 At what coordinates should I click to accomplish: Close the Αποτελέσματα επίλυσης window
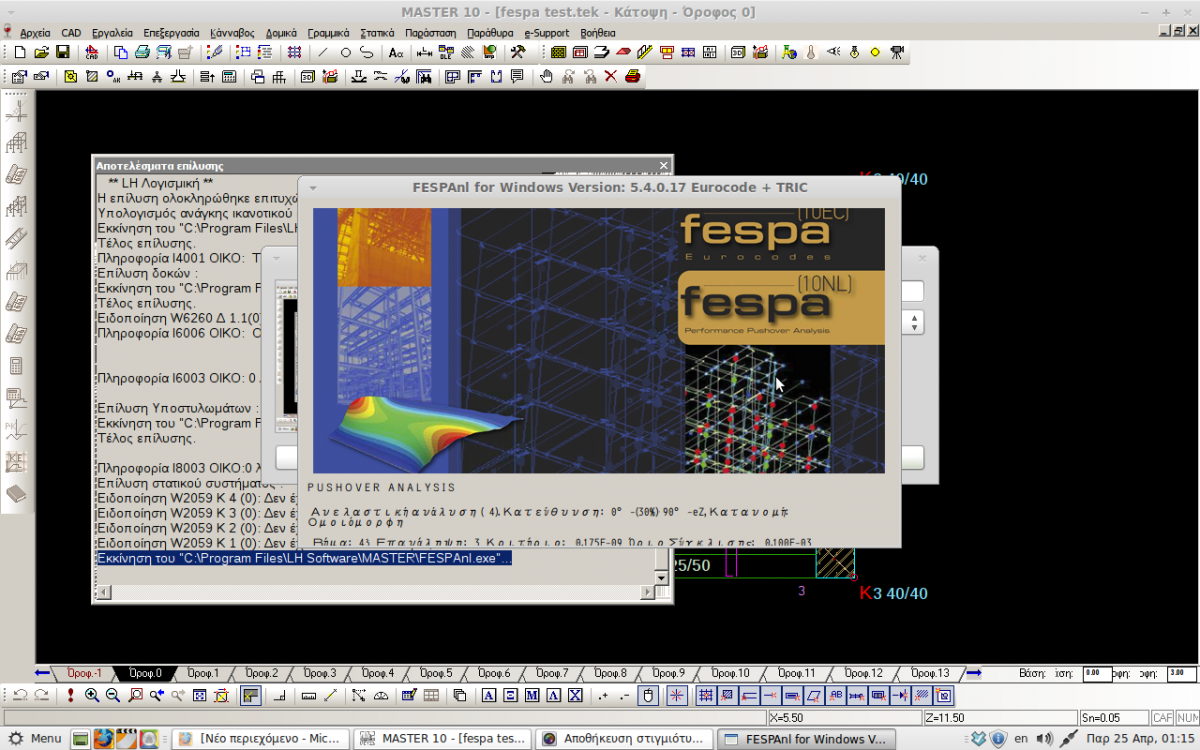click(664, 165)
